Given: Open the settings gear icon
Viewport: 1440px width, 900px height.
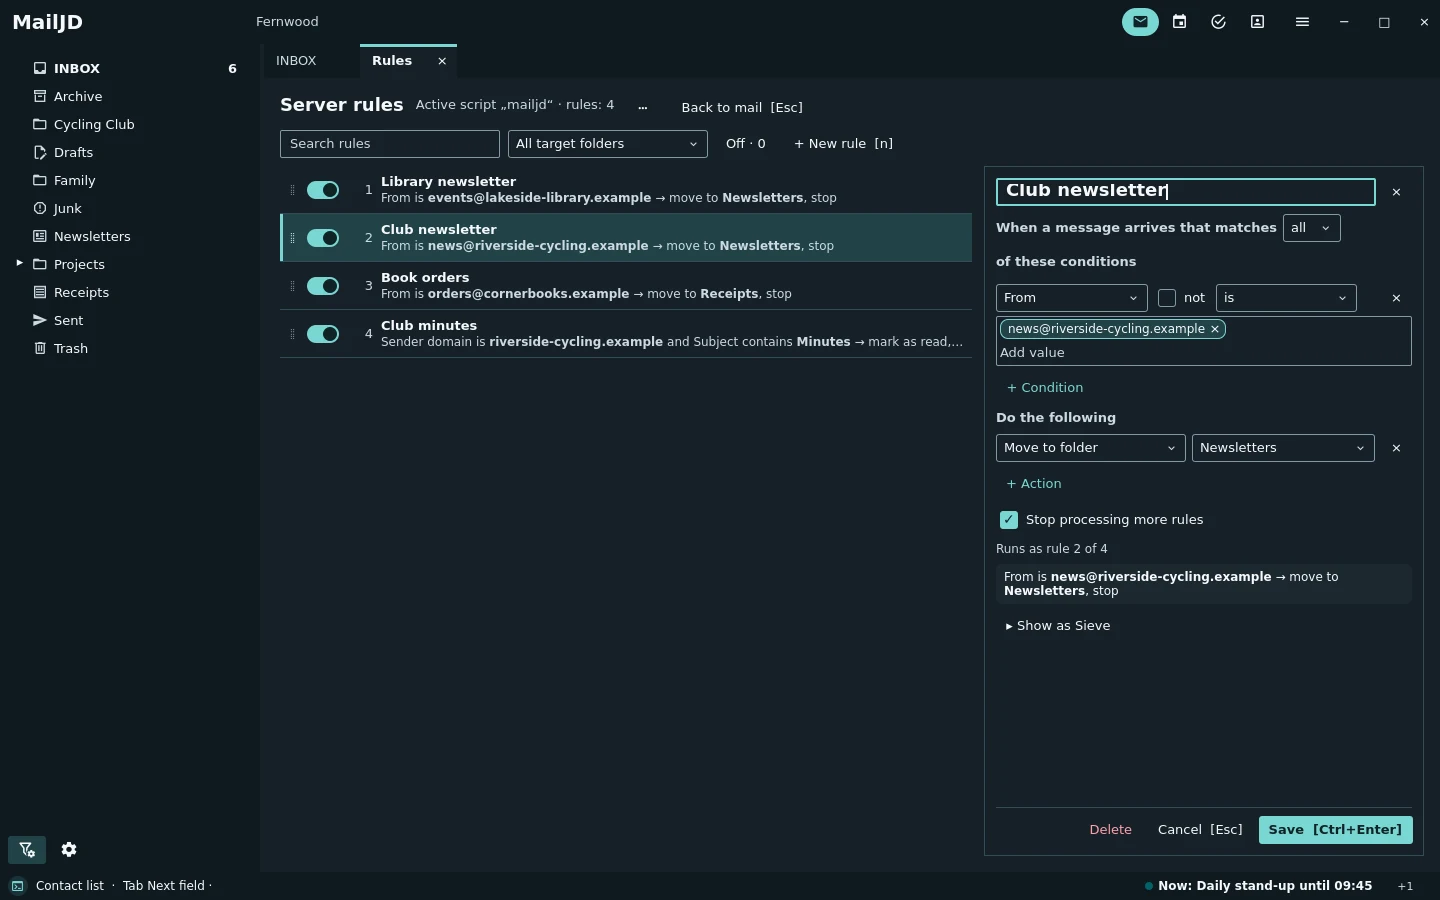Looking at the screenshot, I should pyautogui.click(x=69, y=850).
